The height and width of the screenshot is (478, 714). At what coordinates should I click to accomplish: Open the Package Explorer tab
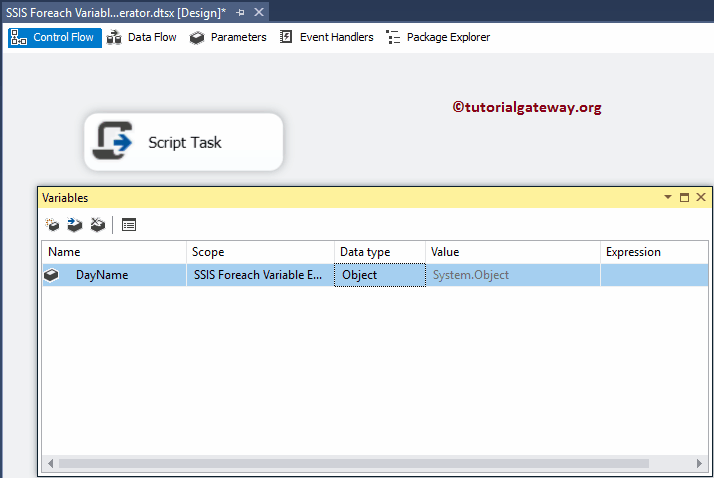(x=438, y=37)
